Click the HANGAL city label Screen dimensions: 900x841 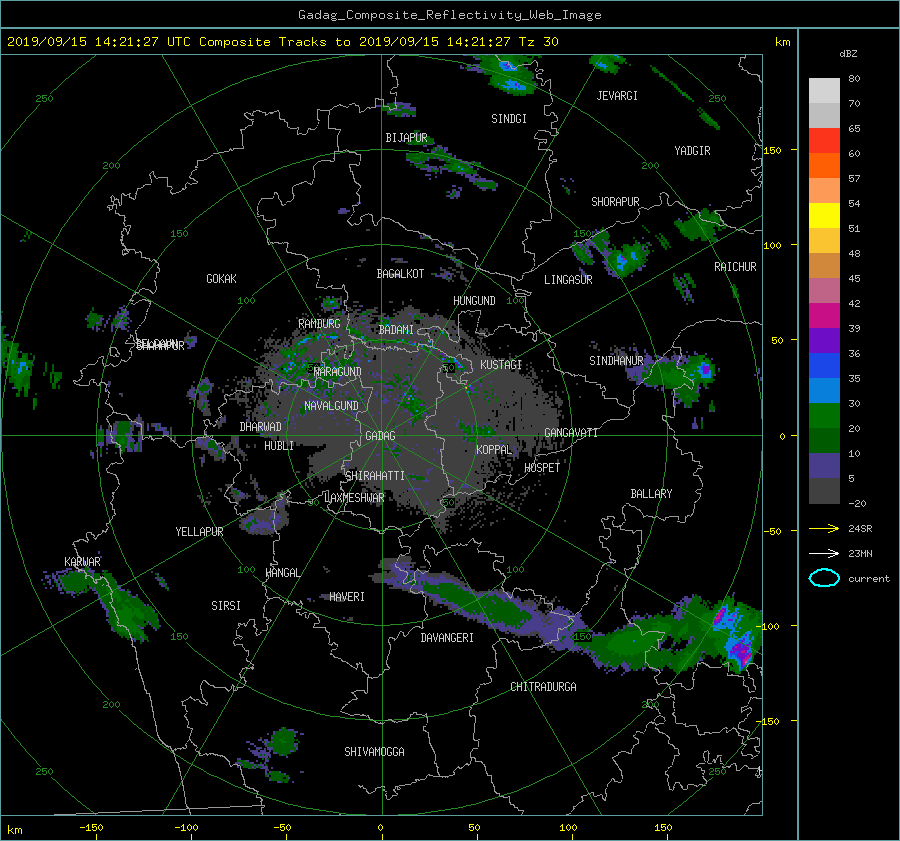[x=282, y=573]
